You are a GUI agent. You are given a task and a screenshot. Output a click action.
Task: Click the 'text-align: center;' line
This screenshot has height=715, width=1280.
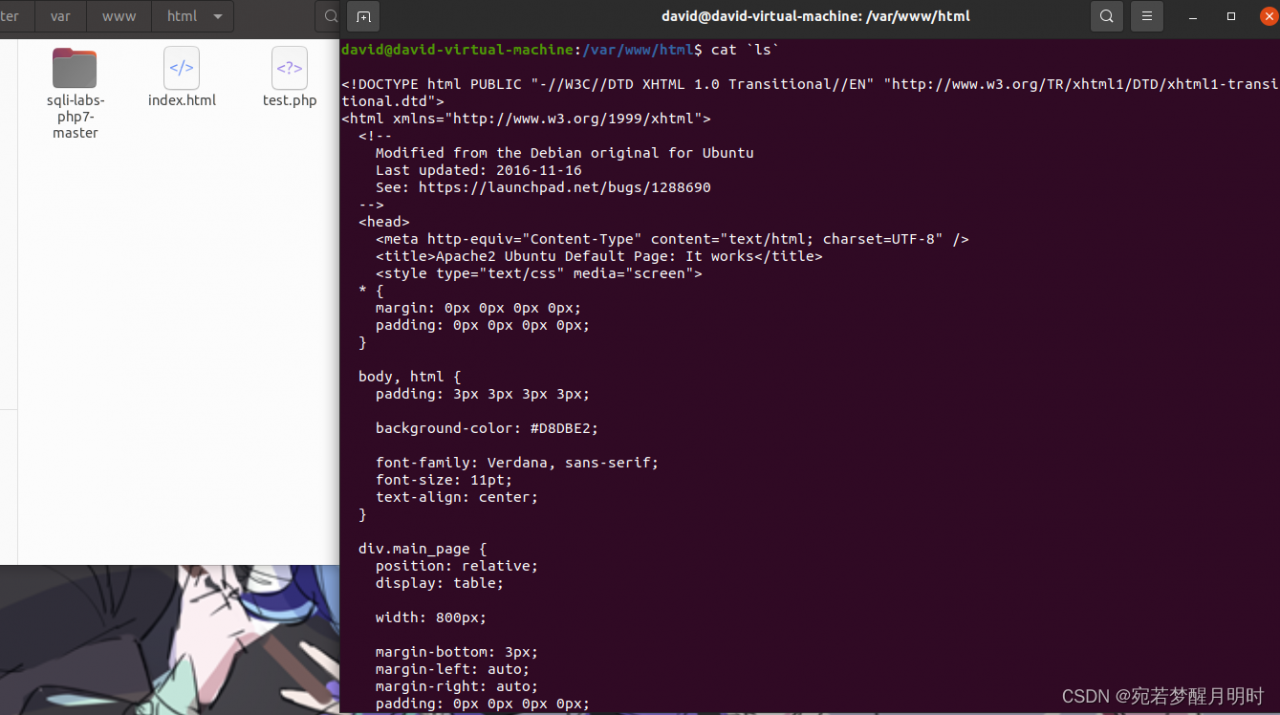[x=457, y=497]
